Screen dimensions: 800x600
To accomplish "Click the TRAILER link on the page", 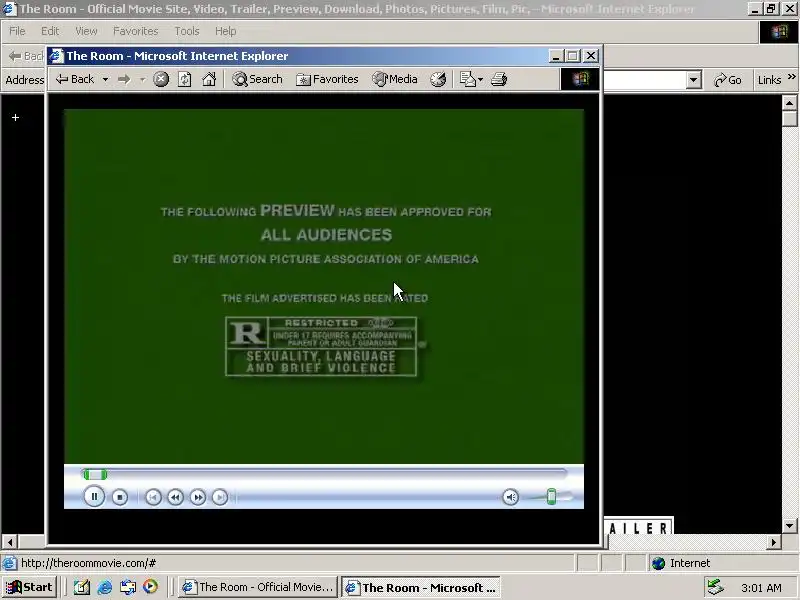I will point(638,527).
